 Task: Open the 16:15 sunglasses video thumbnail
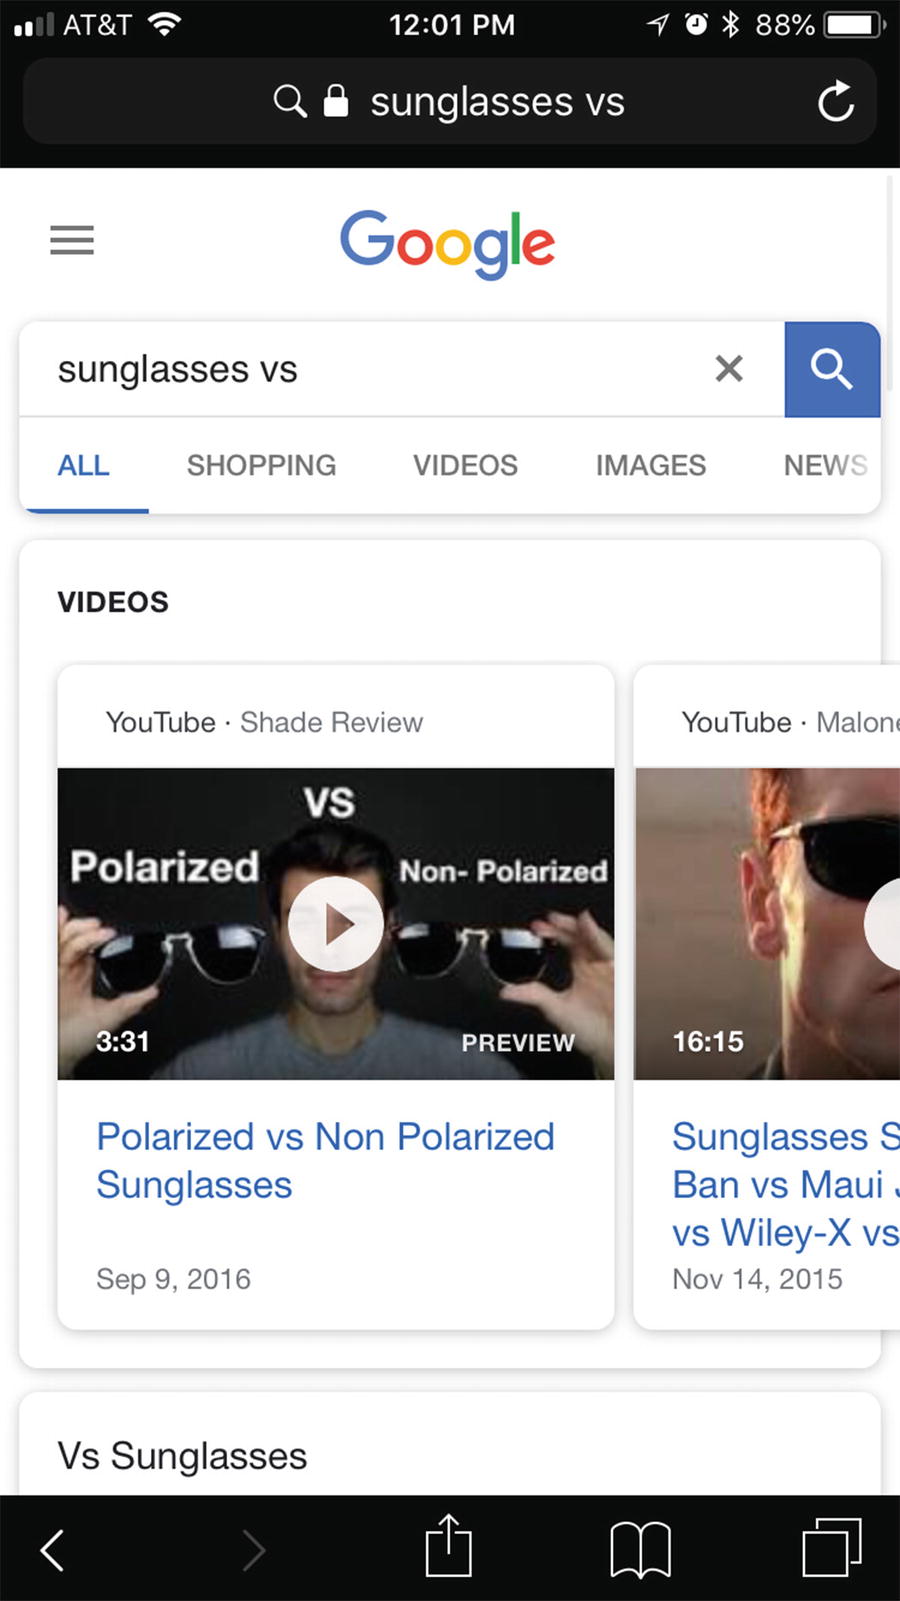pyautogui.click(x=768, y=924)
